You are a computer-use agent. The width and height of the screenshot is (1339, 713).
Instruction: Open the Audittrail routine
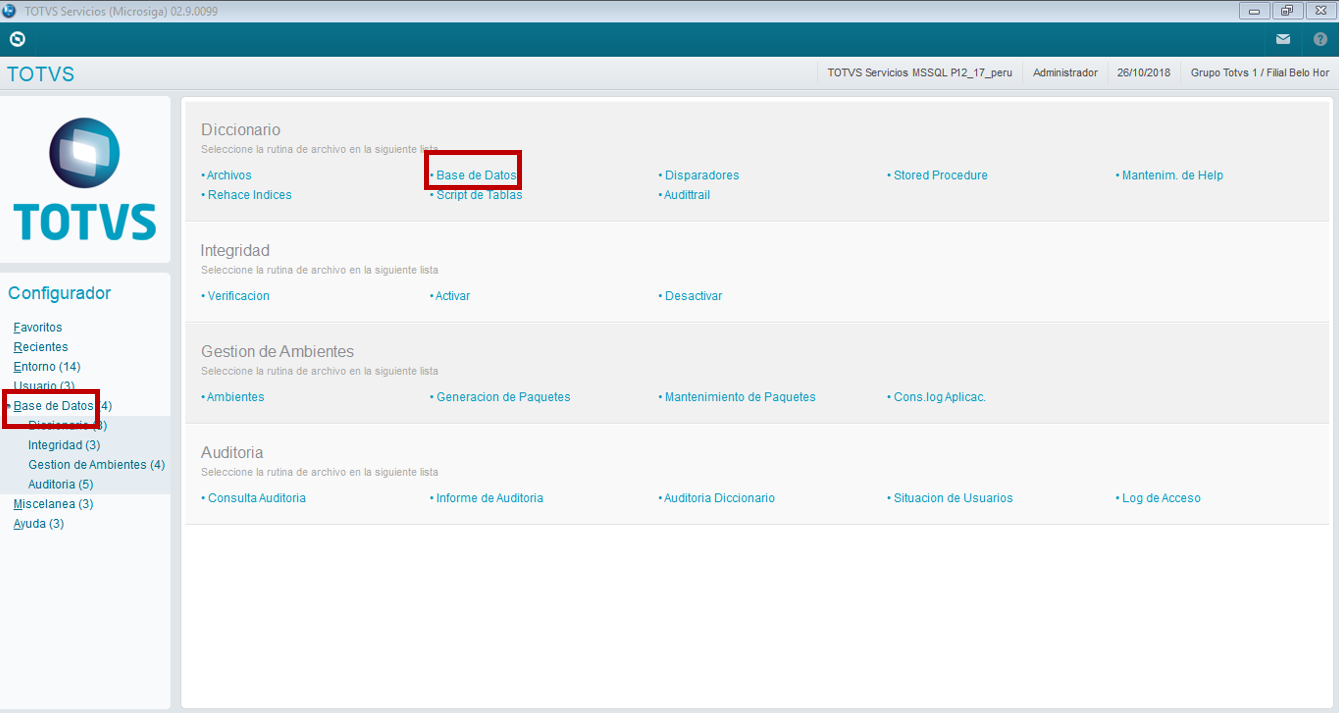(x=687, y=195)
